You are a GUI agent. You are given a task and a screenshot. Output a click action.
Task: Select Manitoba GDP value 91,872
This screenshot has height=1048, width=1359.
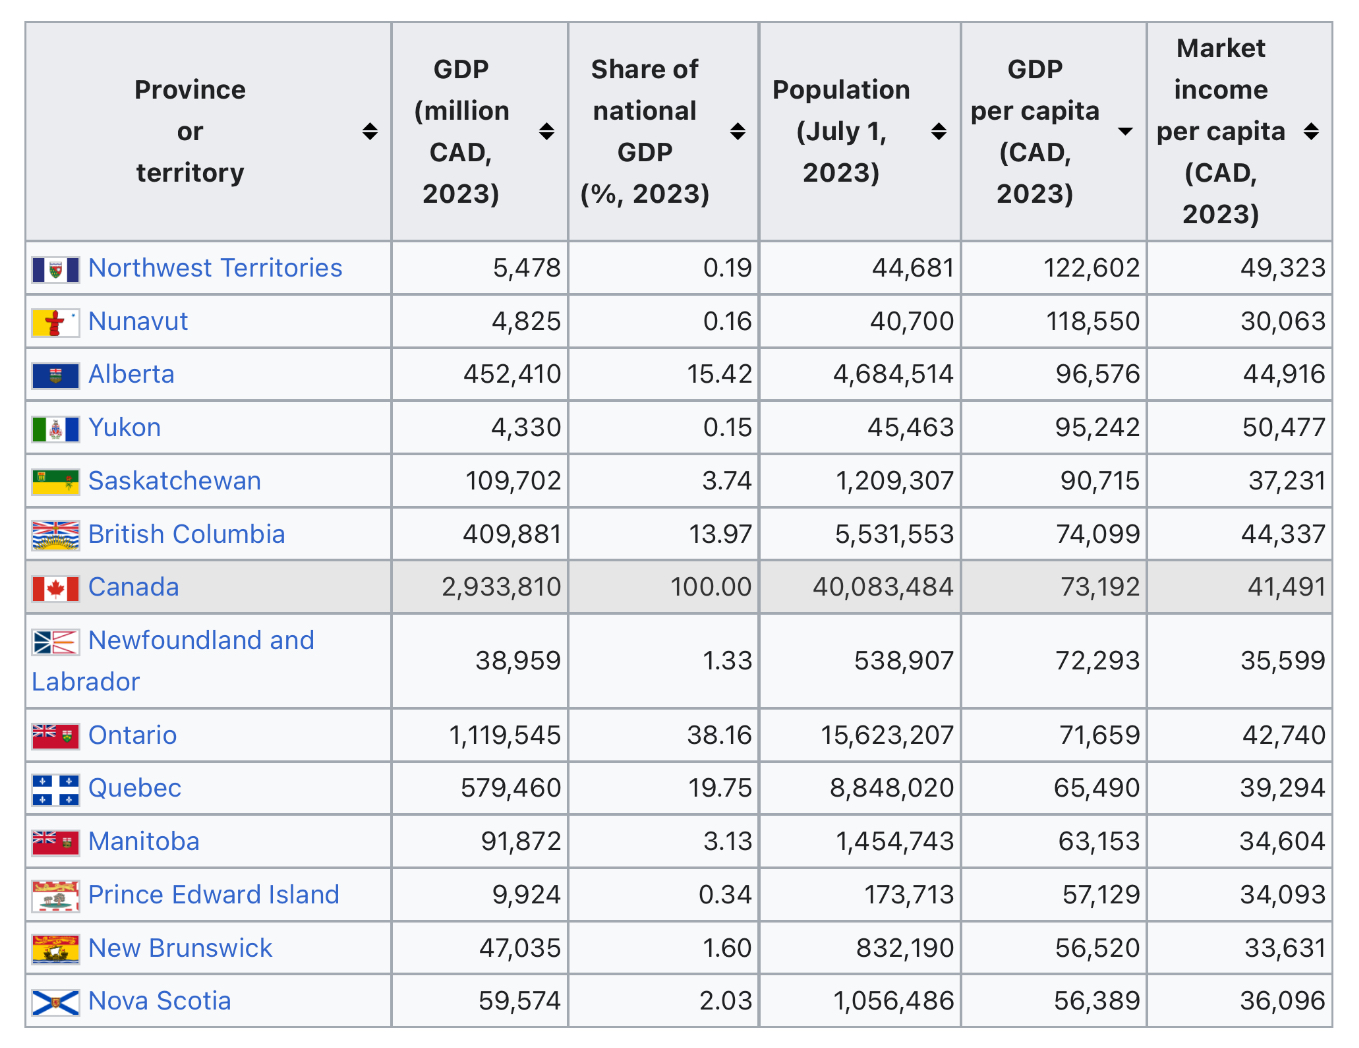[521, 841]
